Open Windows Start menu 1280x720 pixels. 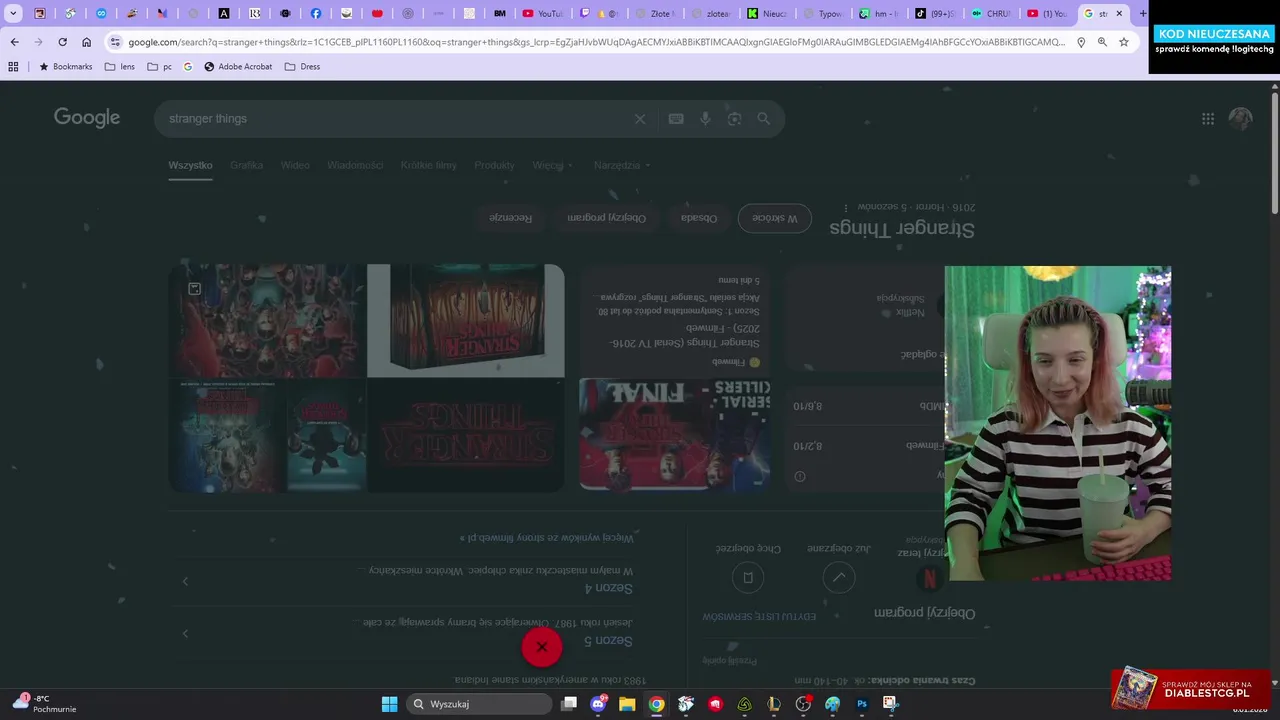389,704
